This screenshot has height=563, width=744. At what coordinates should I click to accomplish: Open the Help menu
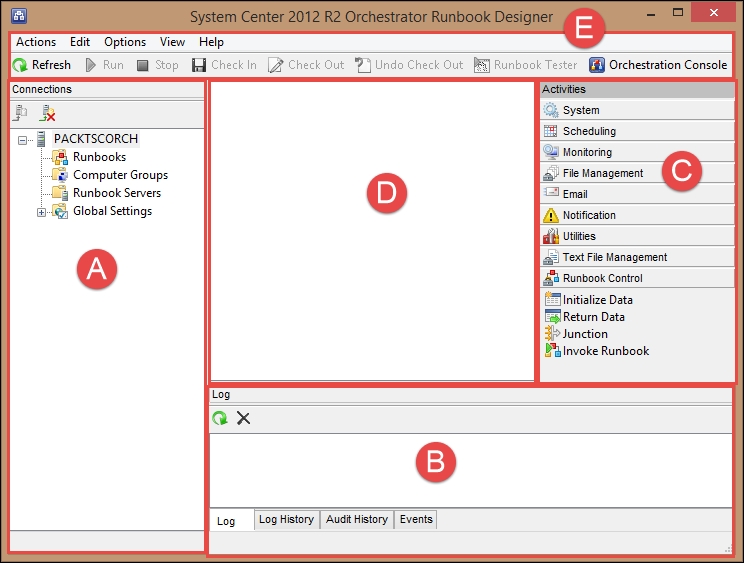(x=211, y=42)
